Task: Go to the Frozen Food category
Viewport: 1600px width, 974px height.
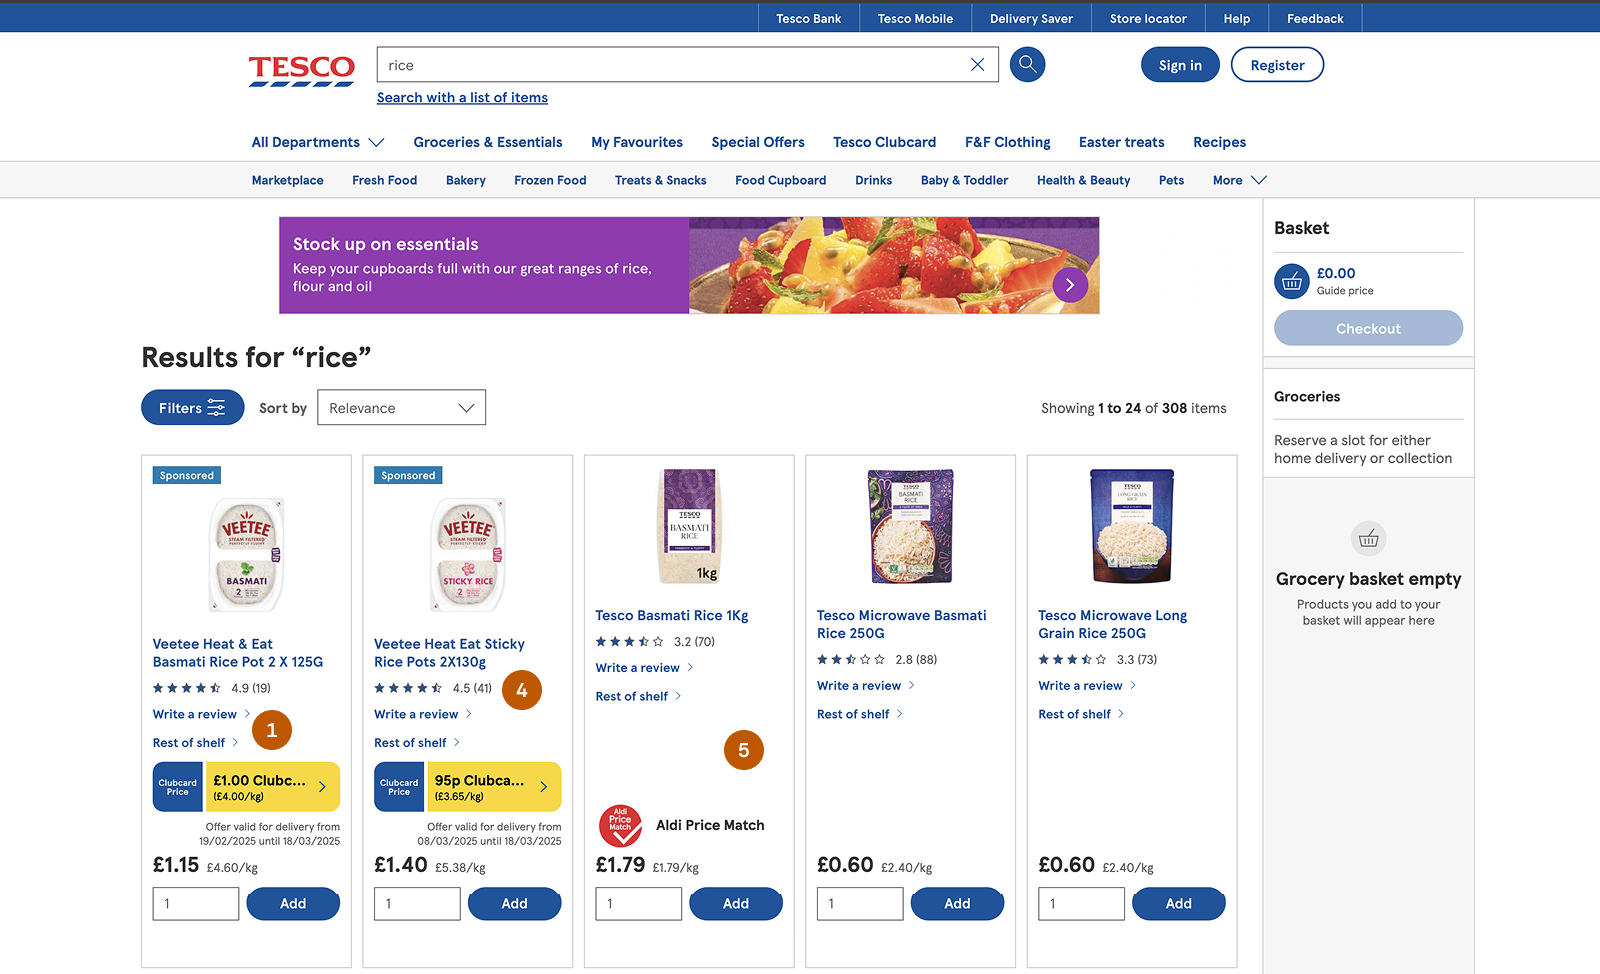Action: click(x=550, y=180)
